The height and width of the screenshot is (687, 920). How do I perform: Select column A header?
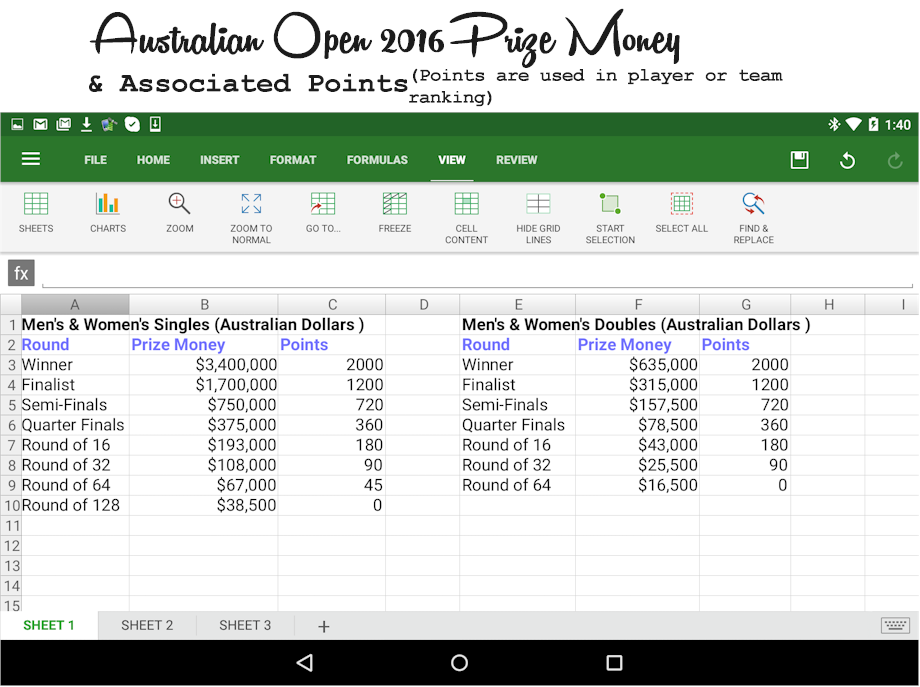pyautogui.click(x=75, y=304)
